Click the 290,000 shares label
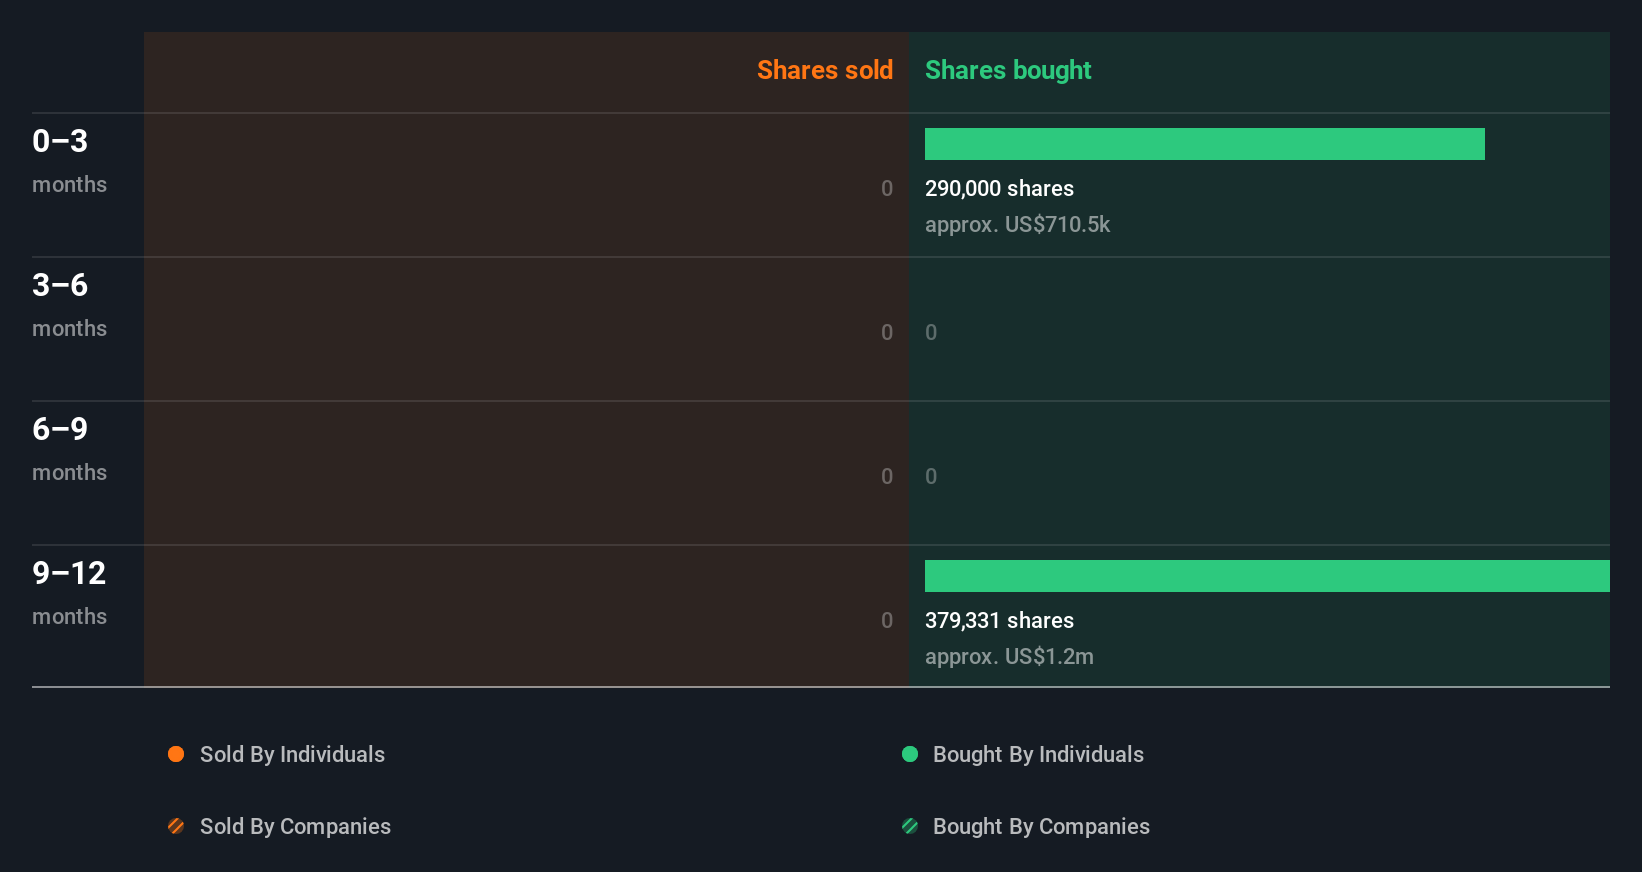 (x=999, y=188)
